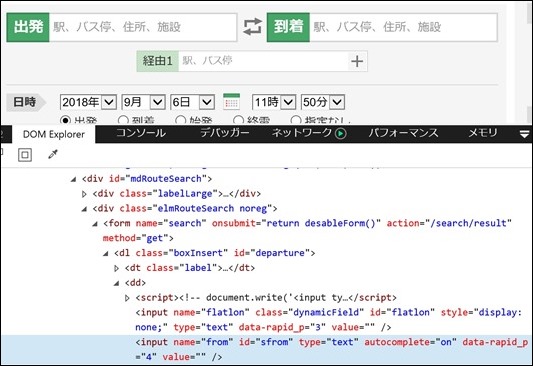Open the 9月 month dropdown
Viewport: 533px width, 366px height.
click(143, 102)
